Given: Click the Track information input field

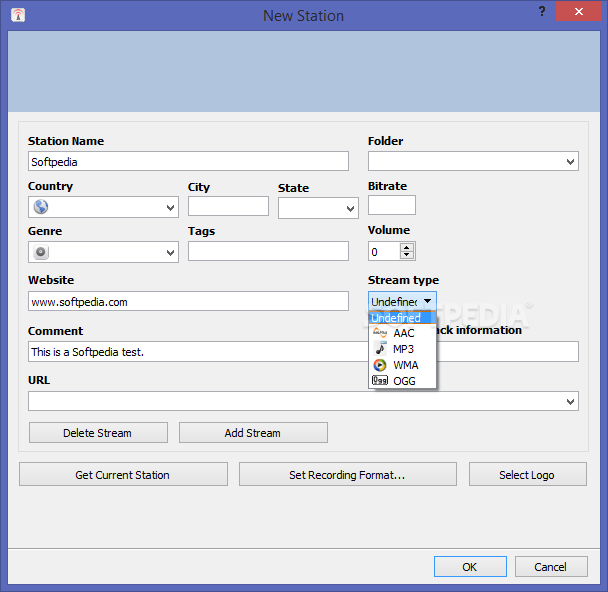Looking at the screenshot, I should click(508, 351).
